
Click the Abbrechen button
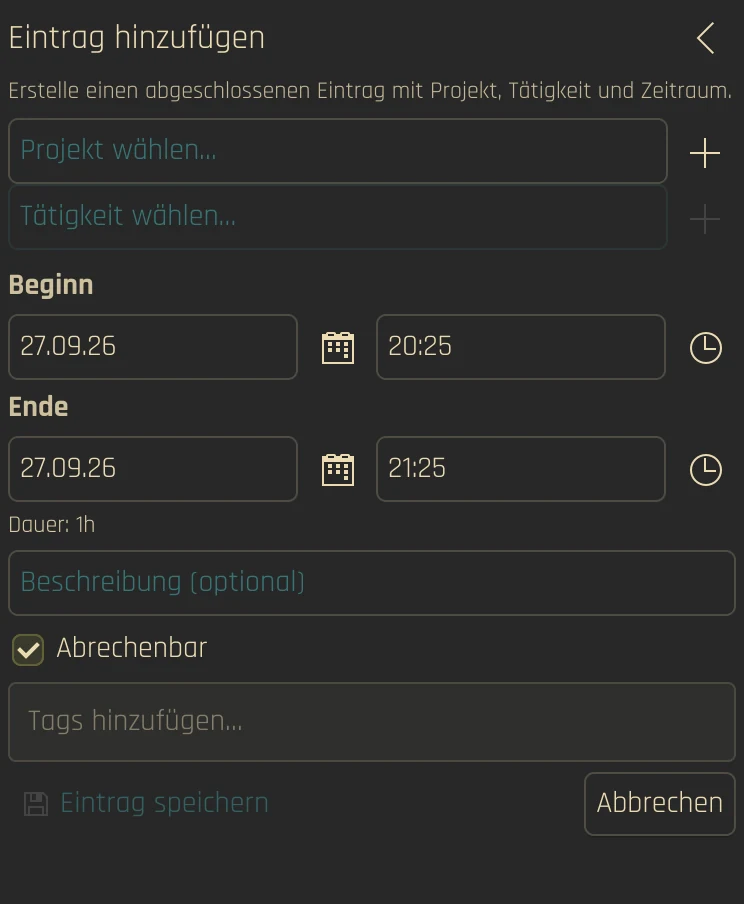pyautogui.click(x=660, y=804)
